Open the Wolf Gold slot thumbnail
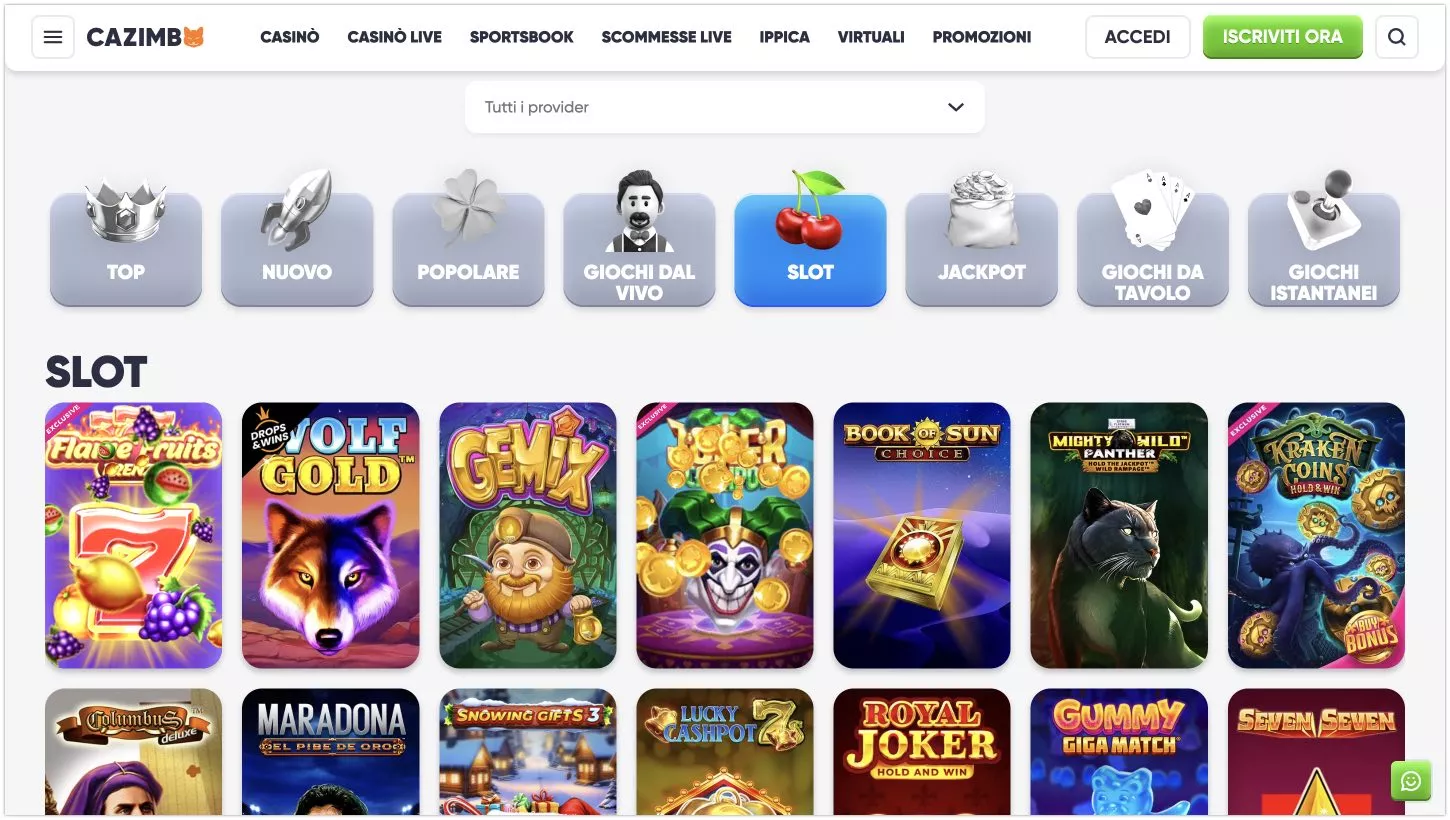This screenshot has width=1450, height=820. [x=331, y=535]
